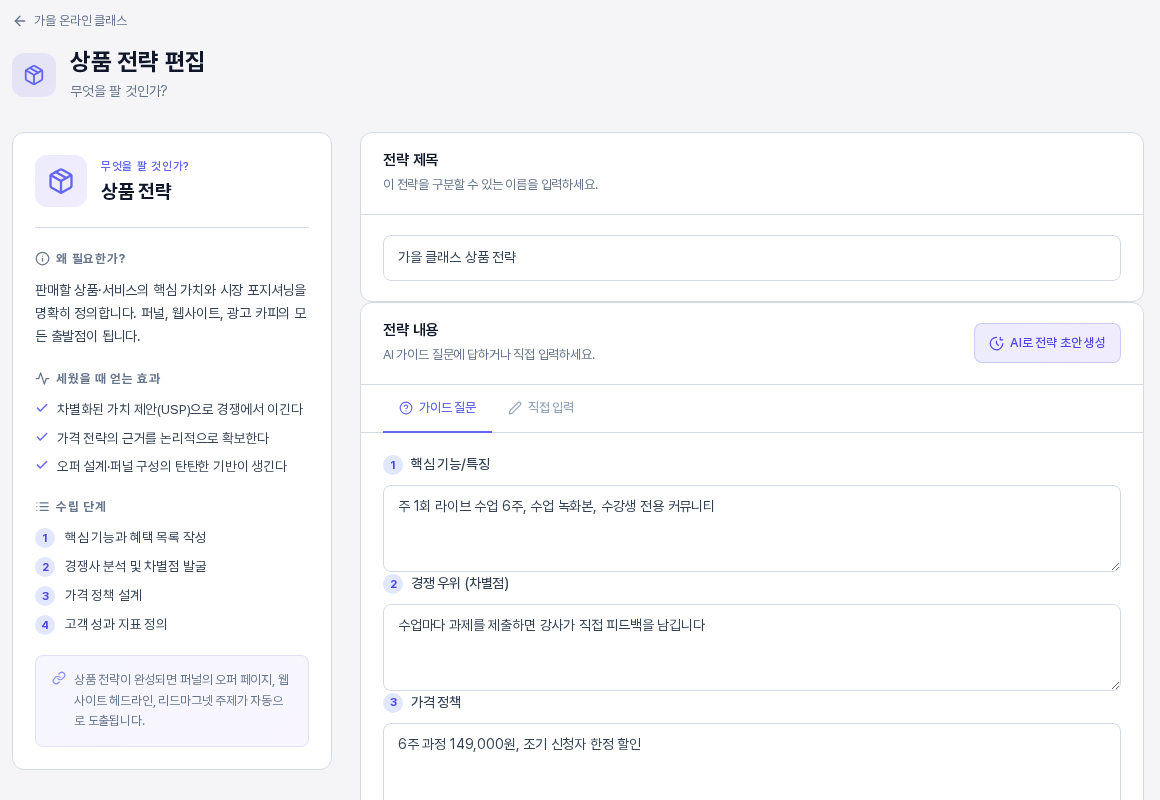
Task: Click the 가격 정책 question label
Action: click(x=436, y=702)
